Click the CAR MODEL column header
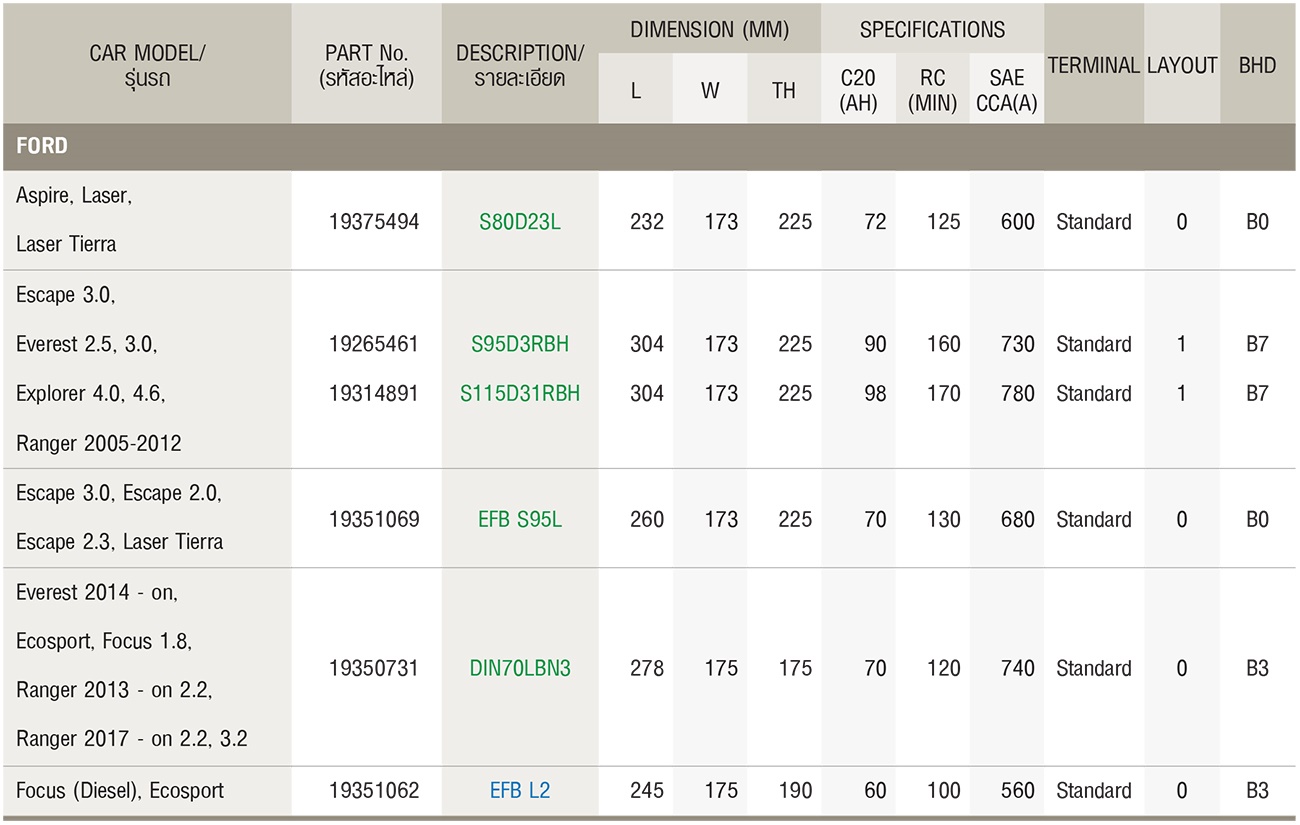Screen dimensions: 1300x825 tap(147, 66)
